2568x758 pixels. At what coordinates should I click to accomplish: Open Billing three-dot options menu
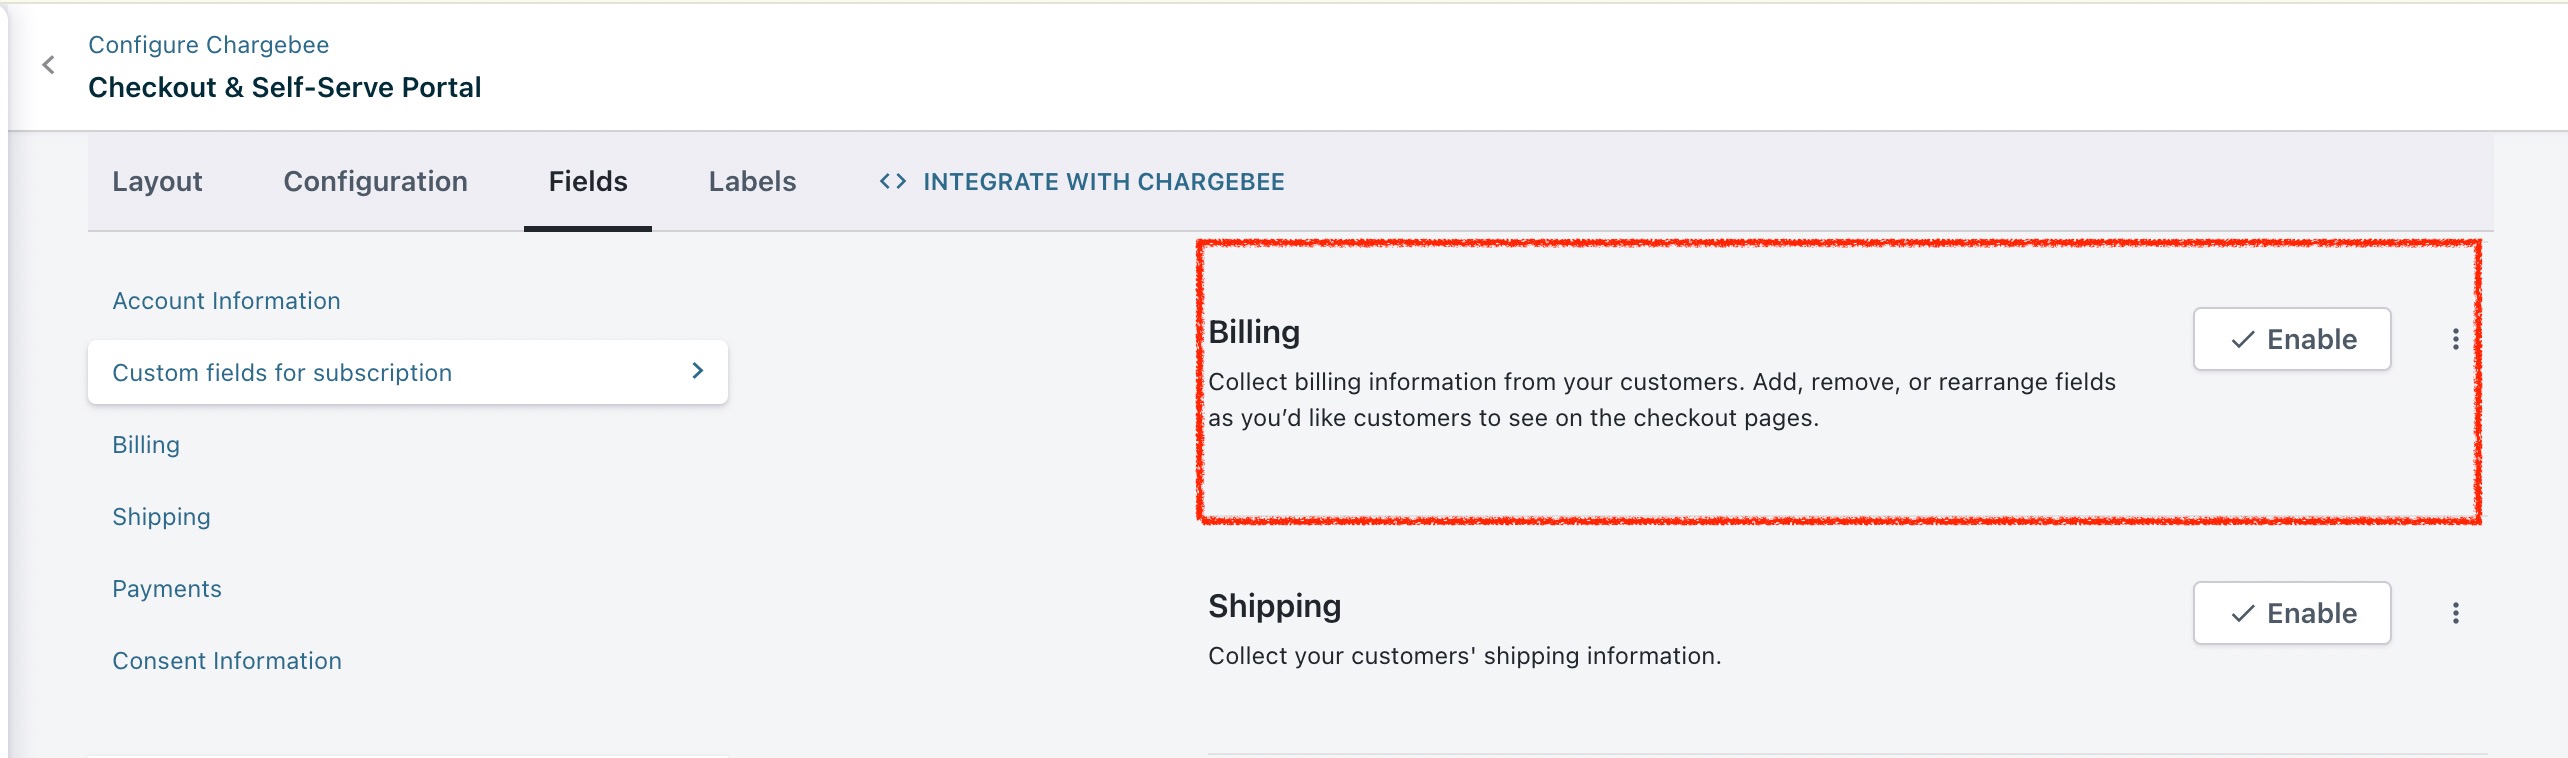[x=2455, y=339]
